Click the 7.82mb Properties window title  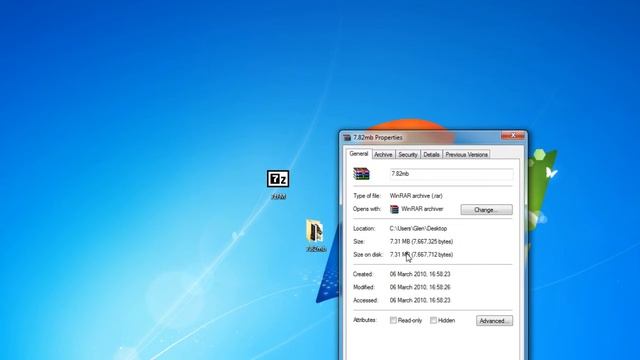pyautogui.click(x=378, y=138)
